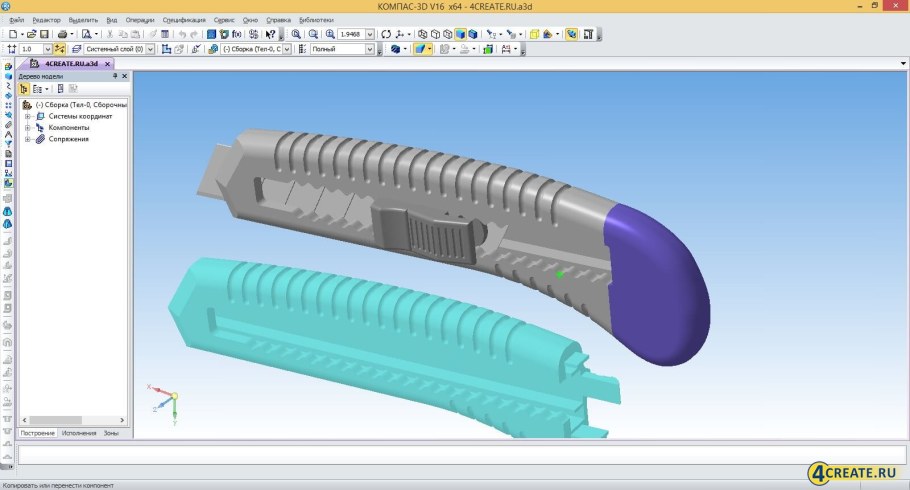
Task: Click the command prompt input field at bottom
Action: pyautogui.click(x=462, y=455)
